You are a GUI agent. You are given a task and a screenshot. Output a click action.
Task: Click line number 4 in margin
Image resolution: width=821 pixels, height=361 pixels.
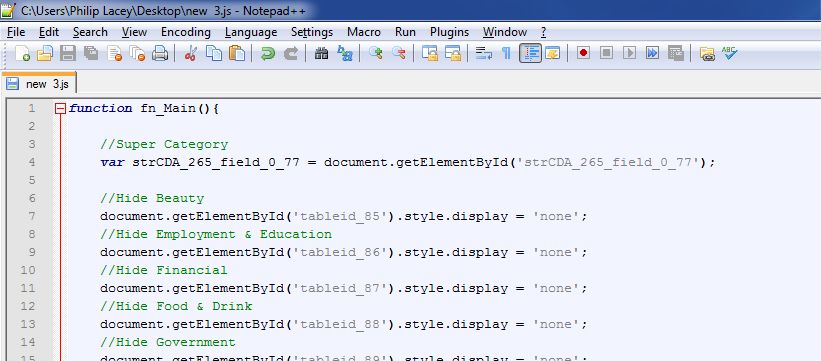[31, 162]
